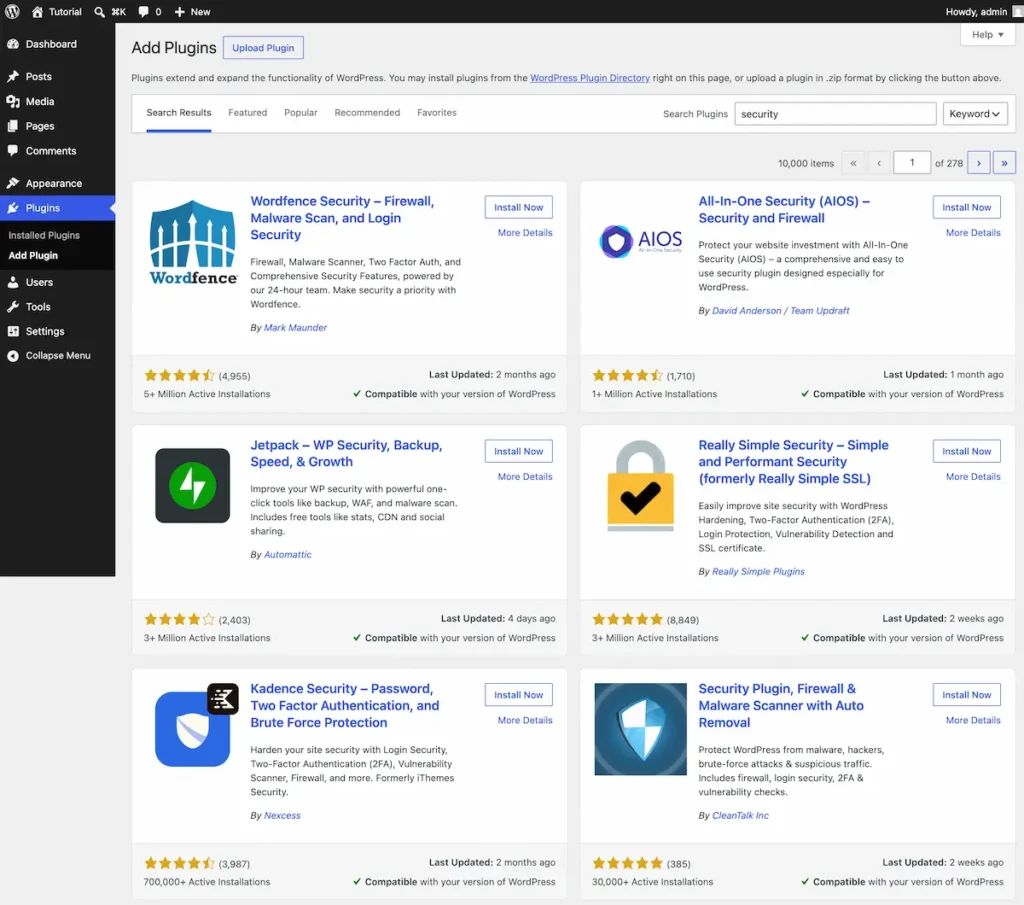Viewport: 1024px width, 905px height.
Task: Click the Jetpack – WP Security title
Action: coord(346,453)
